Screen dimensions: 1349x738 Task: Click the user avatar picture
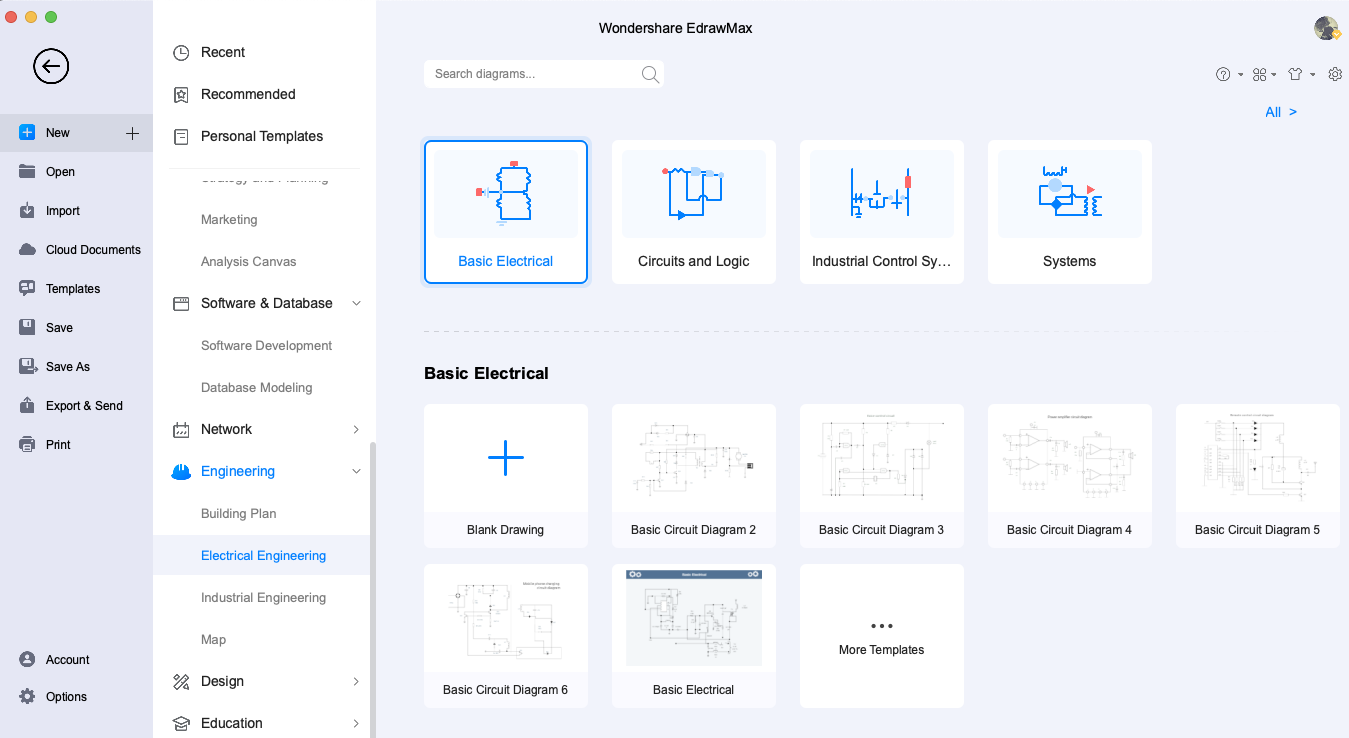[x=1327, y=28]
